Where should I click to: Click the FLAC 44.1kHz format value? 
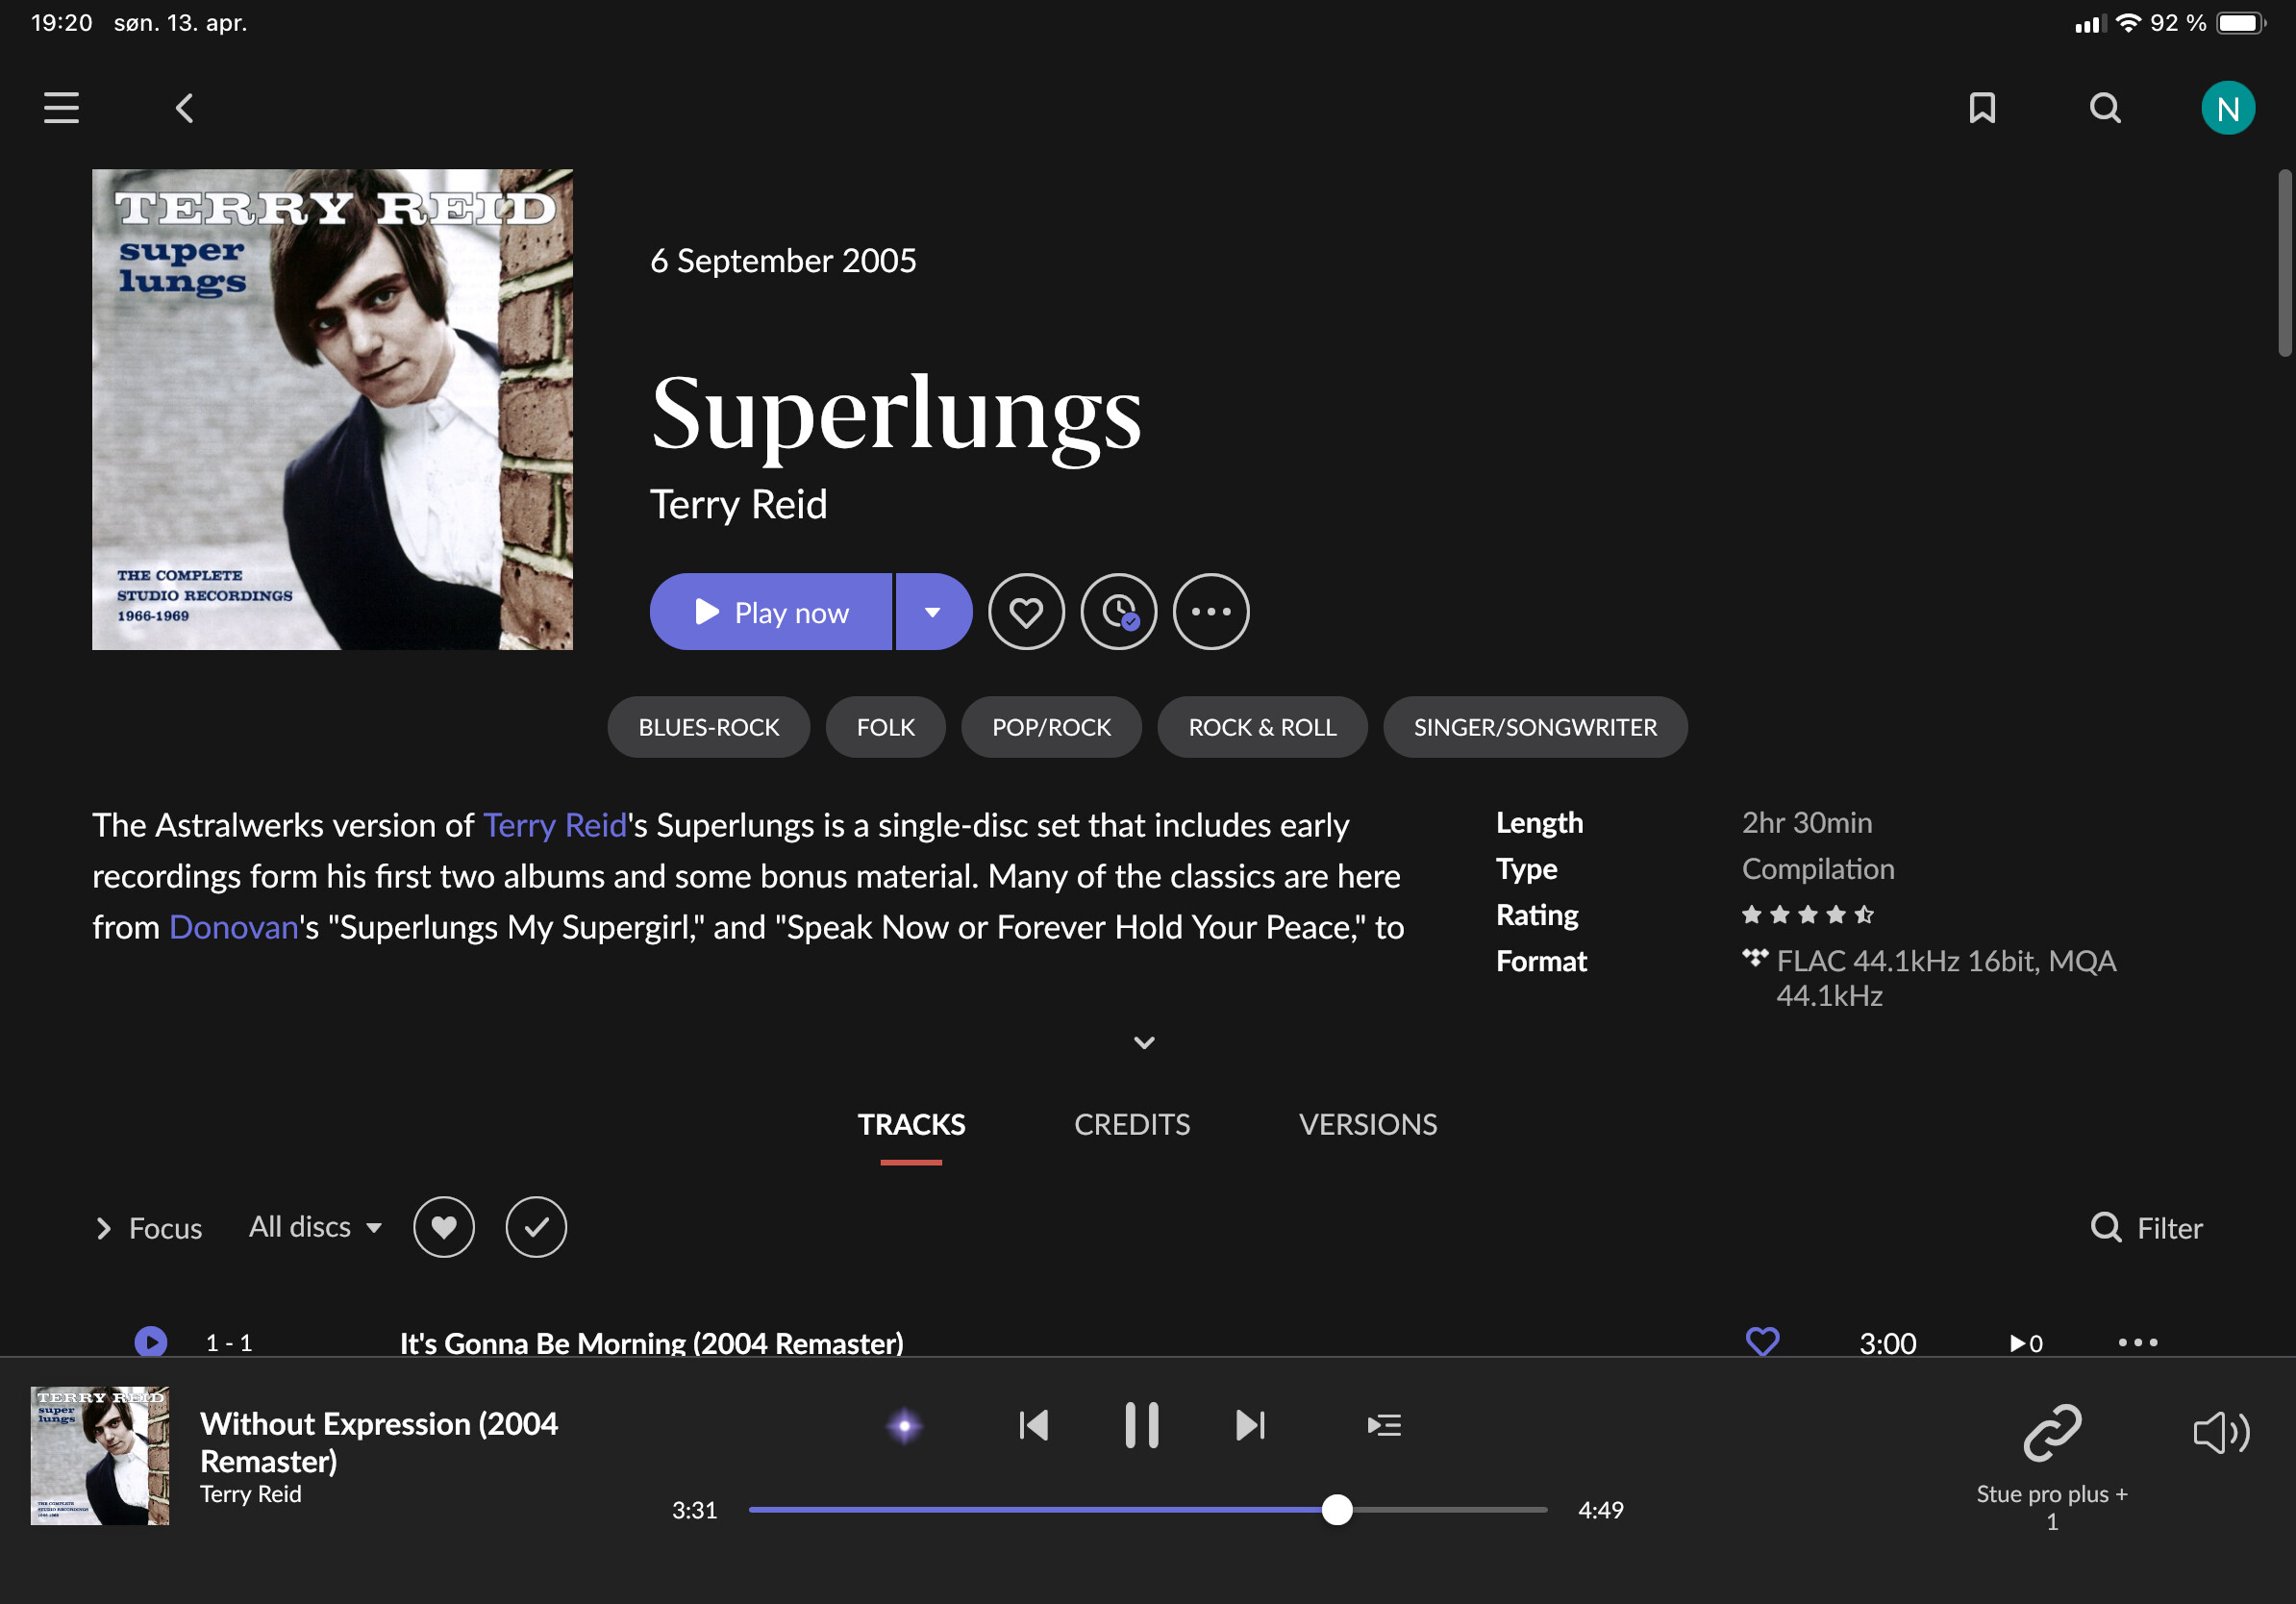[1945, 977]
